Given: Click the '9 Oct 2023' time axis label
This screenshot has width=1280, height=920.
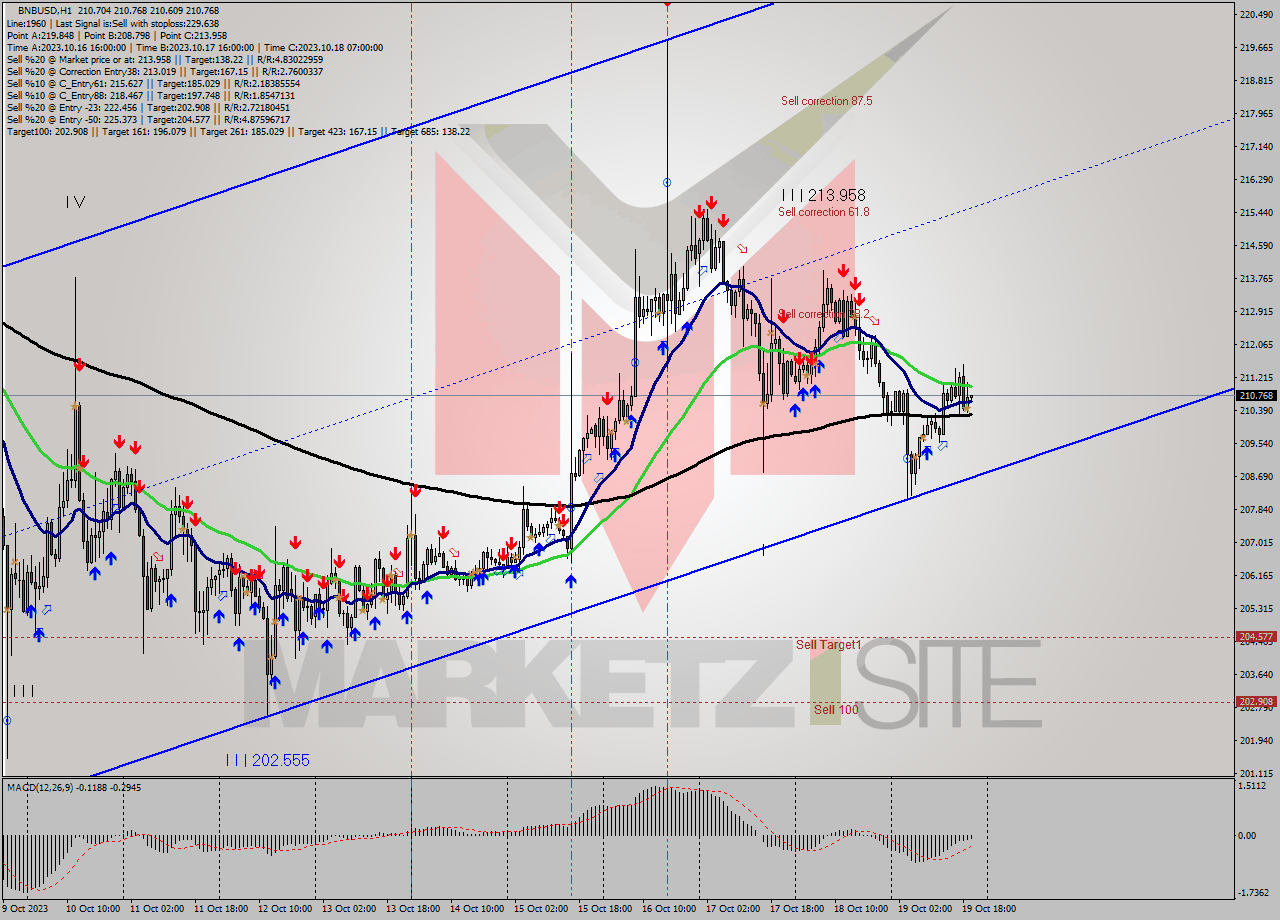Looking at the screenshot, I should pos(27,908).
